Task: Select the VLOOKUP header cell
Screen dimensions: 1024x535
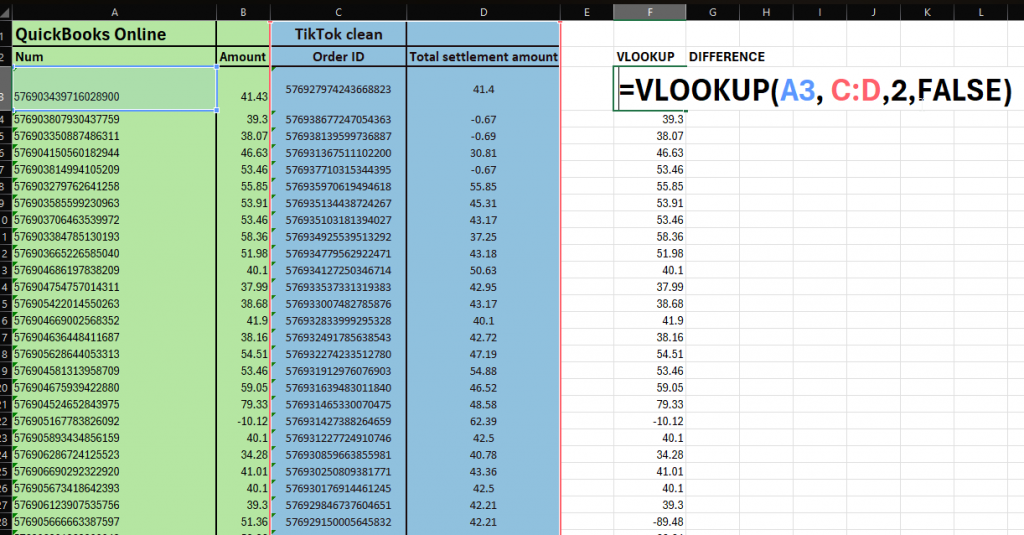Action: coord(645,57)
